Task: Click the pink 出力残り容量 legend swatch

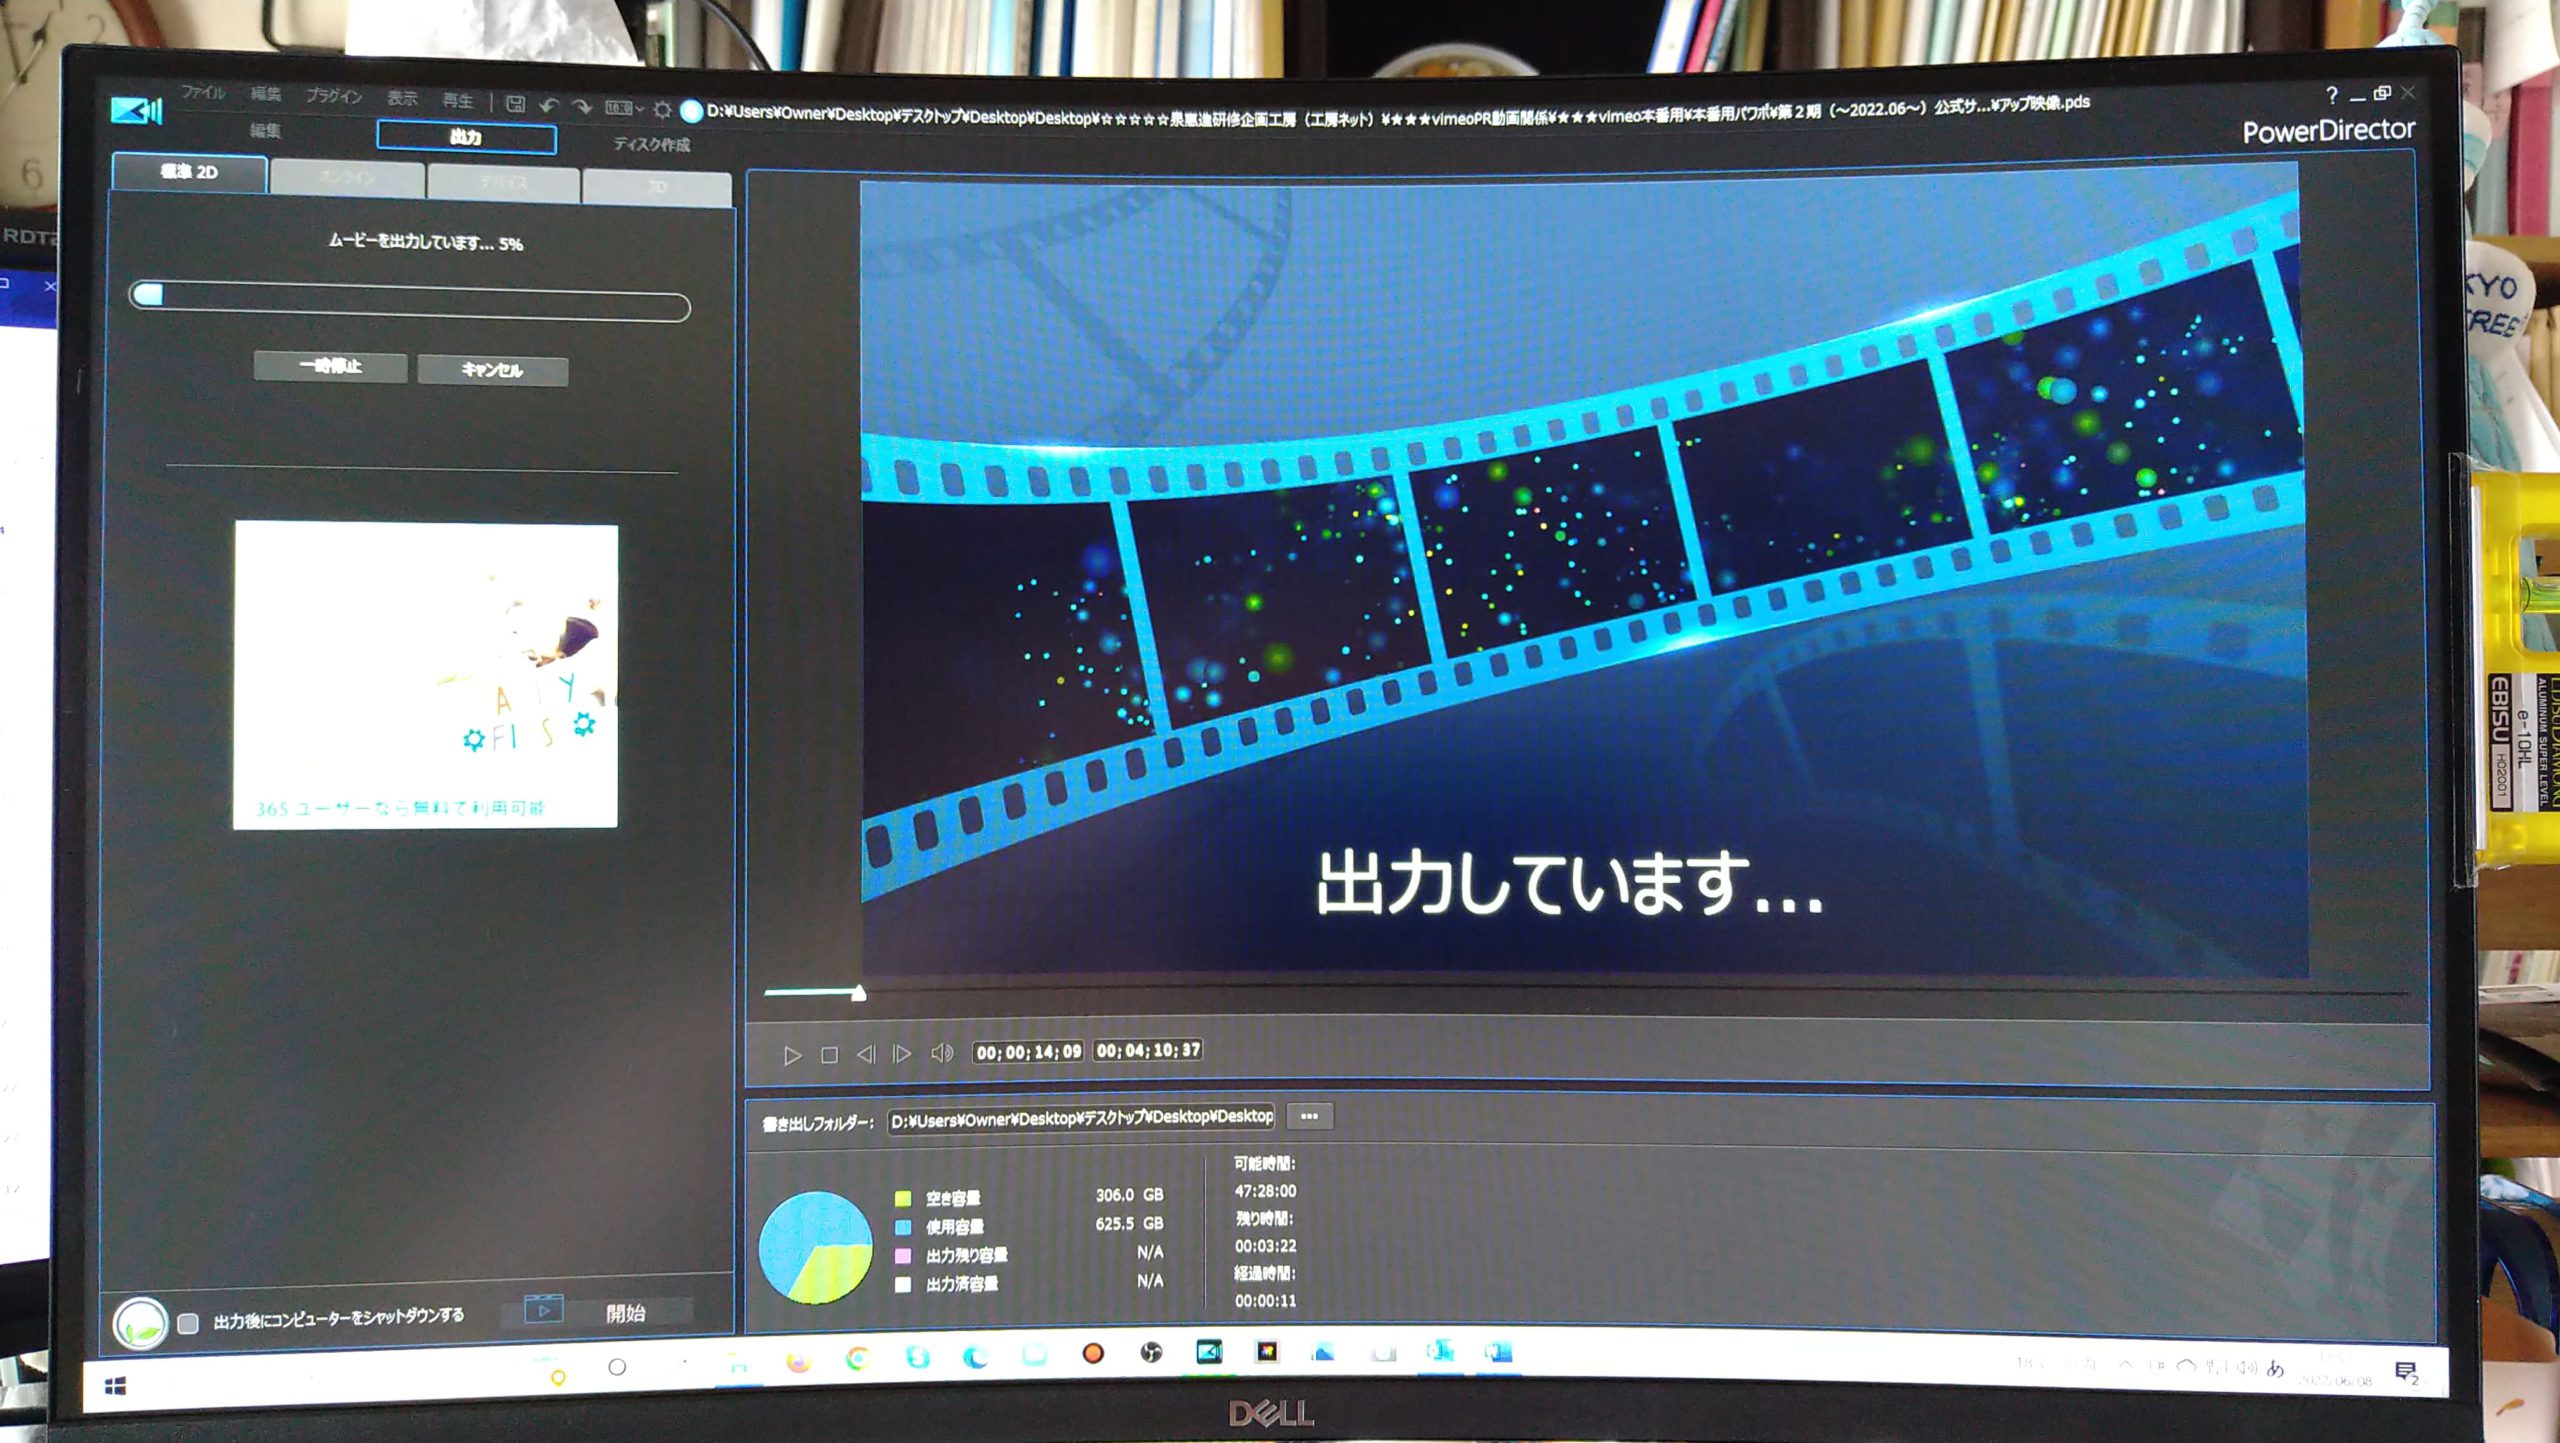Action: 903,1256
